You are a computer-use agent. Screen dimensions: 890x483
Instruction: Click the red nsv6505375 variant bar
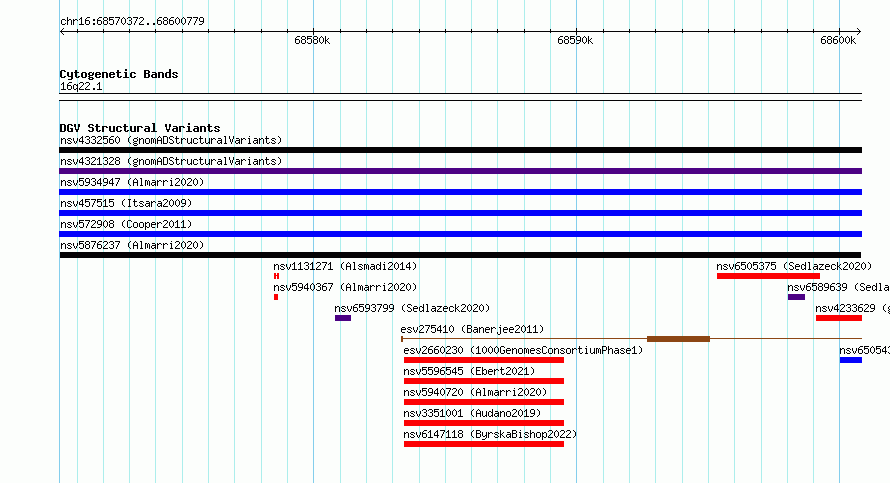coord(769,276)
